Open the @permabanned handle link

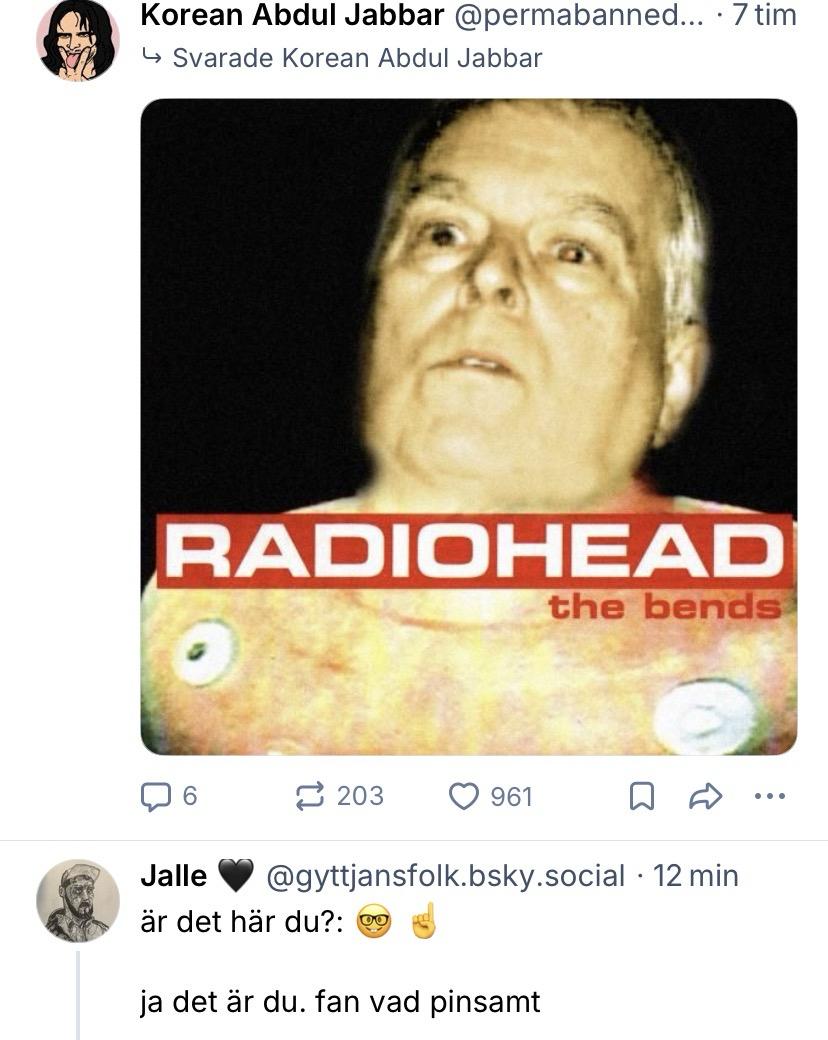[579, 16]
